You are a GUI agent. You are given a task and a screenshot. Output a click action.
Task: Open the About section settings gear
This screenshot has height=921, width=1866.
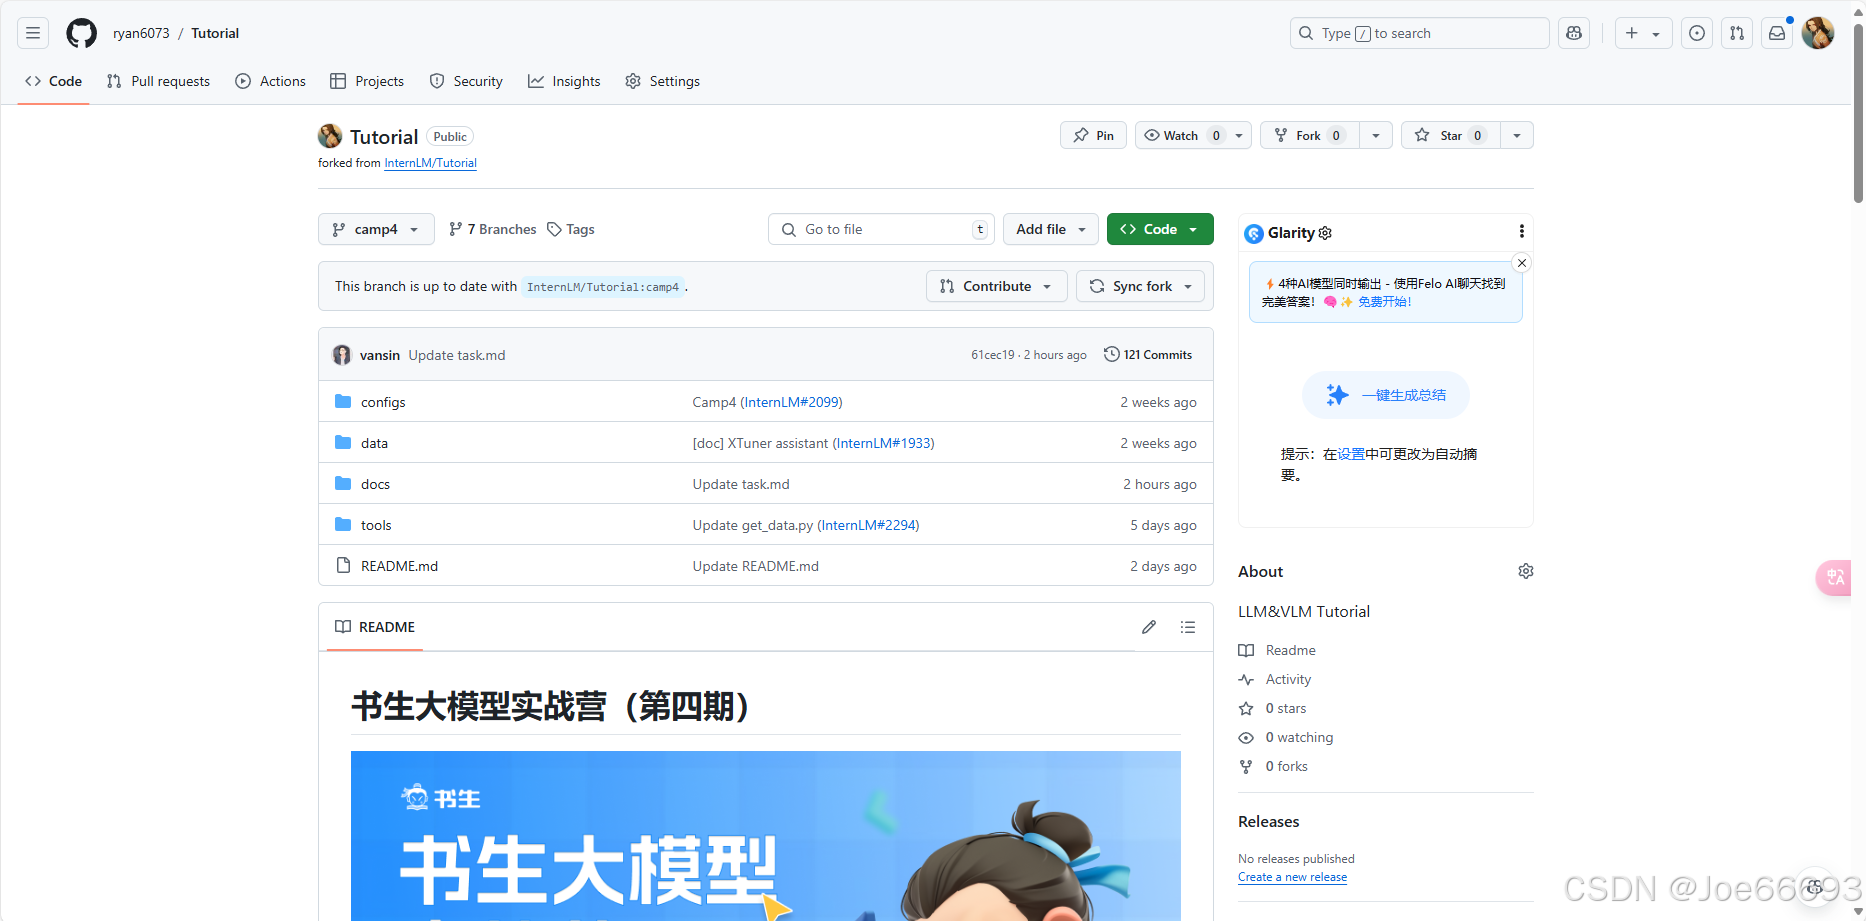coord(1525,571)
